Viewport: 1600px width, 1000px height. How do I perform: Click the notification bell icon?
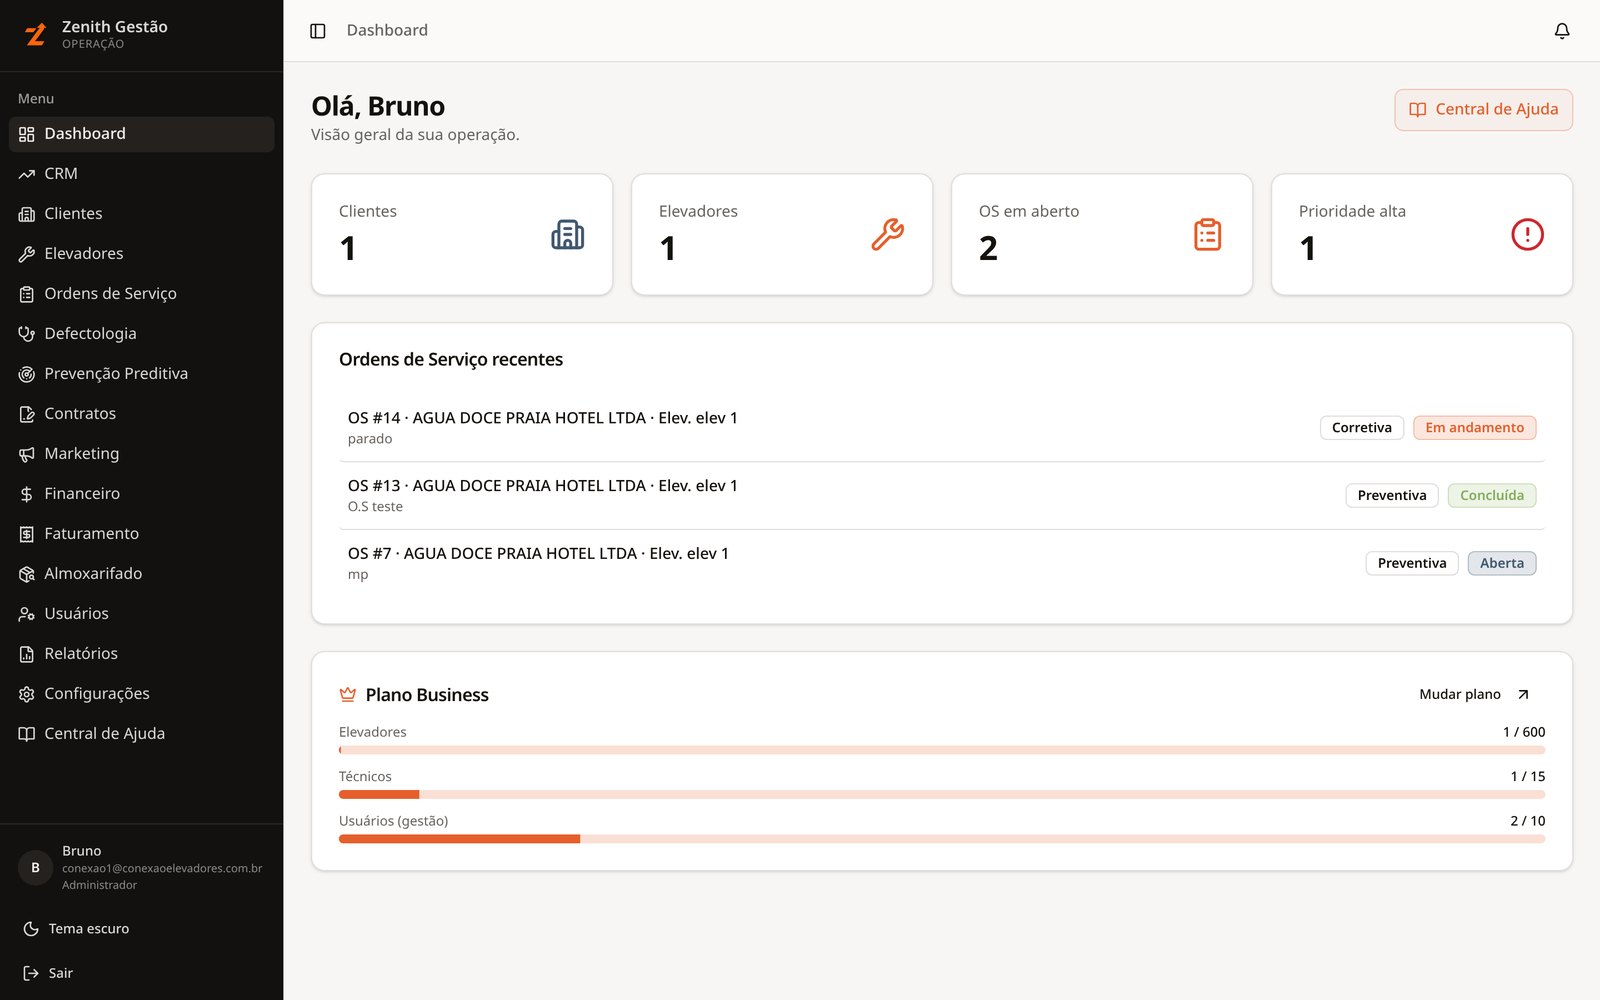(1562, 31)
